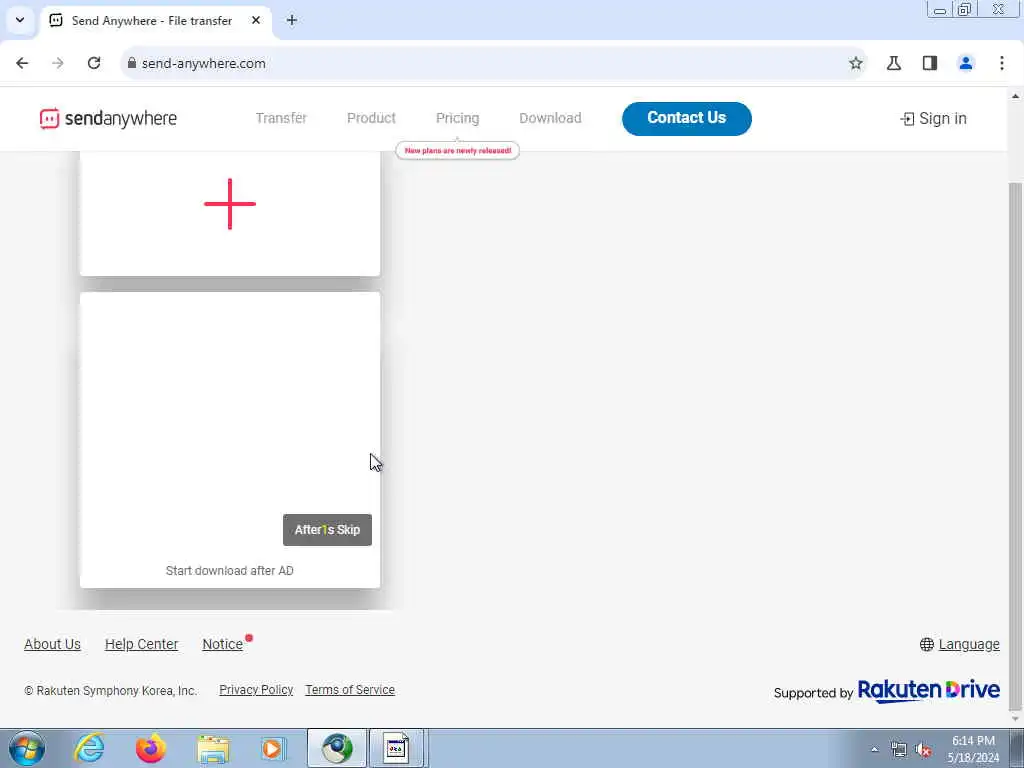Open the About Us link
This screenshot has height=768, width=1024.
click(x=52, y=644)
